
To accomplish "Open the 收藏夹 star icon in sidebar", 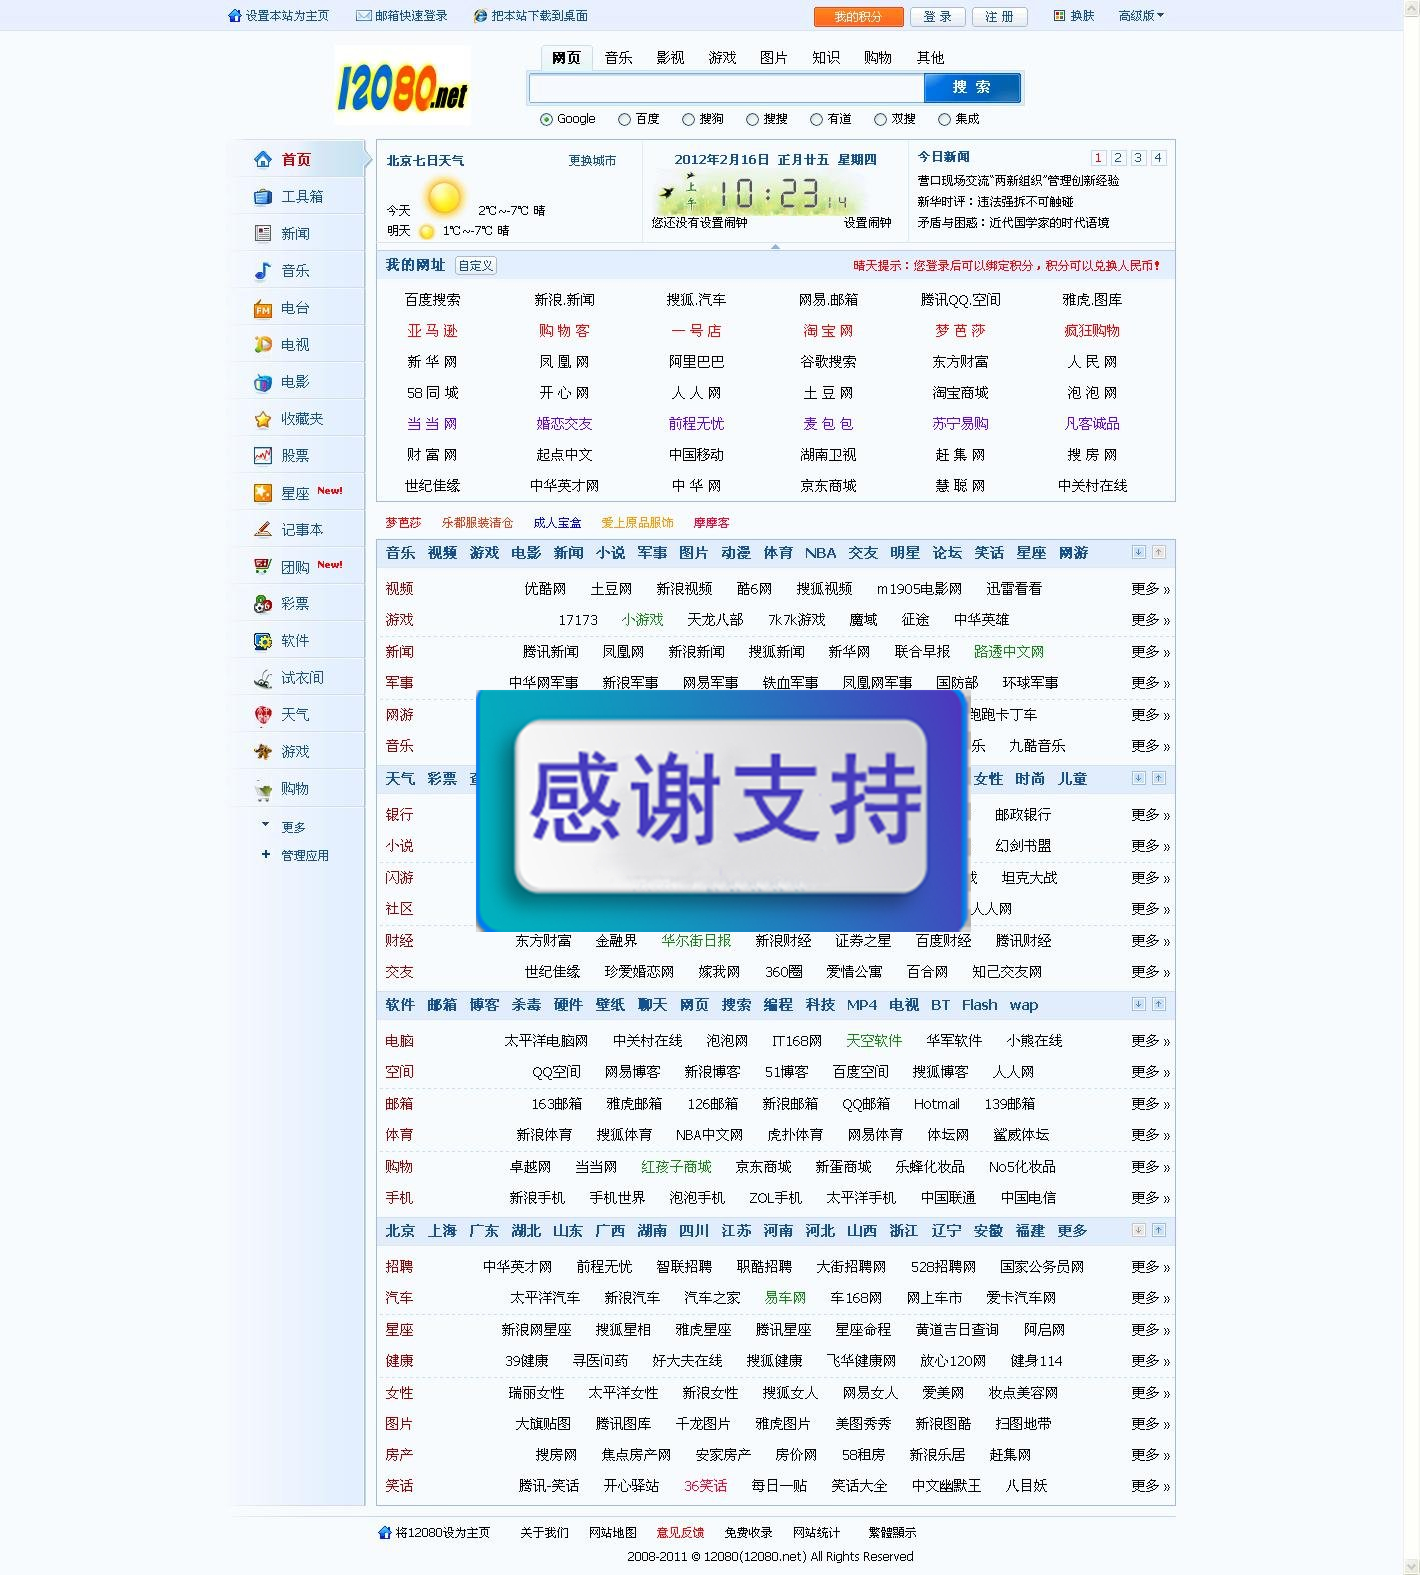I will tap(263, 419).
